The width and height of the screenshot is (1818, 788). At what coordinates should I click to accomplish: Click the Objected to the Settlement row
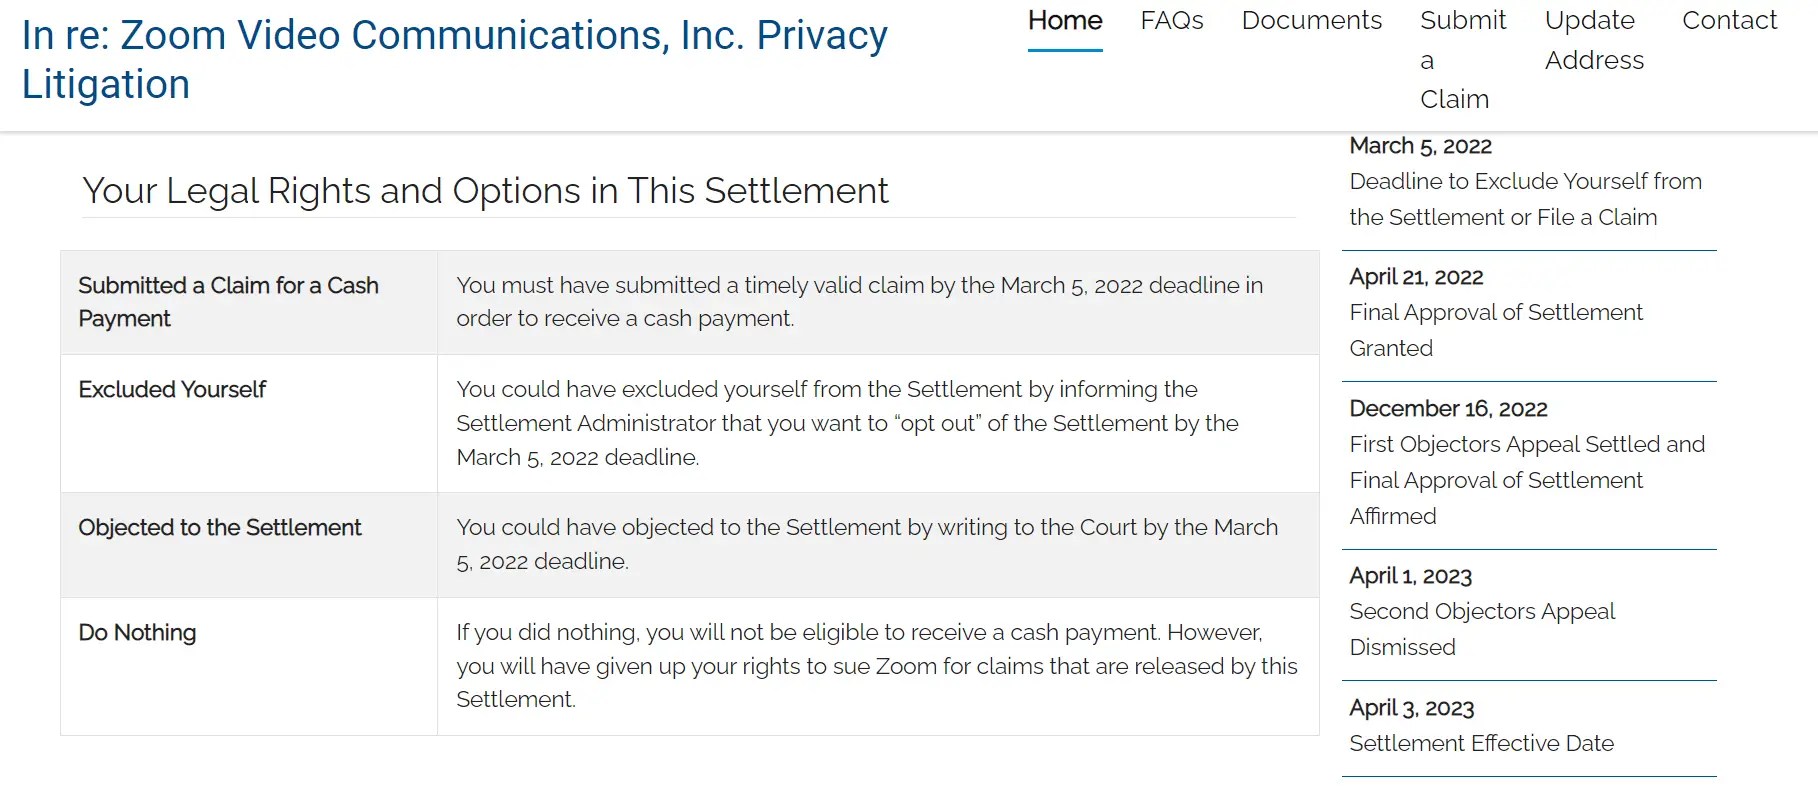(x=220, y=528)
